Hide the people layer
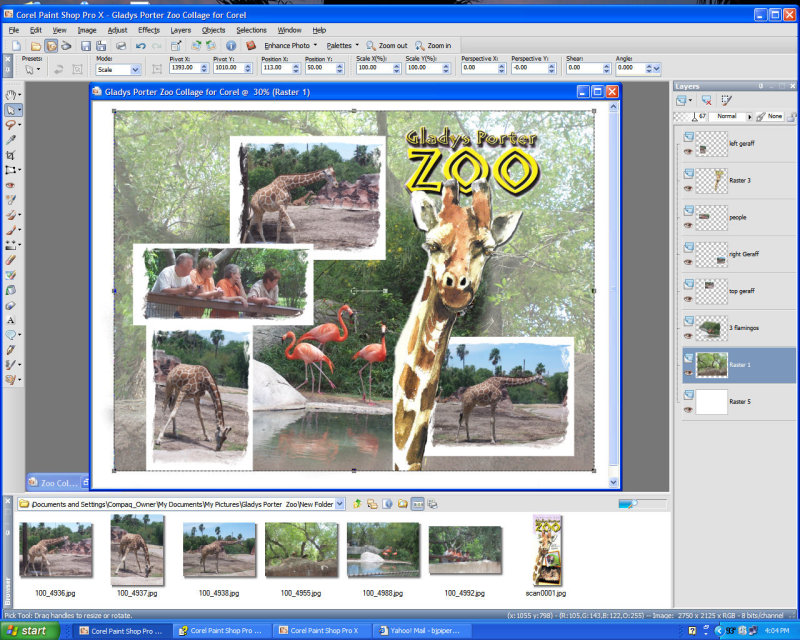 [x=688, y=225]
